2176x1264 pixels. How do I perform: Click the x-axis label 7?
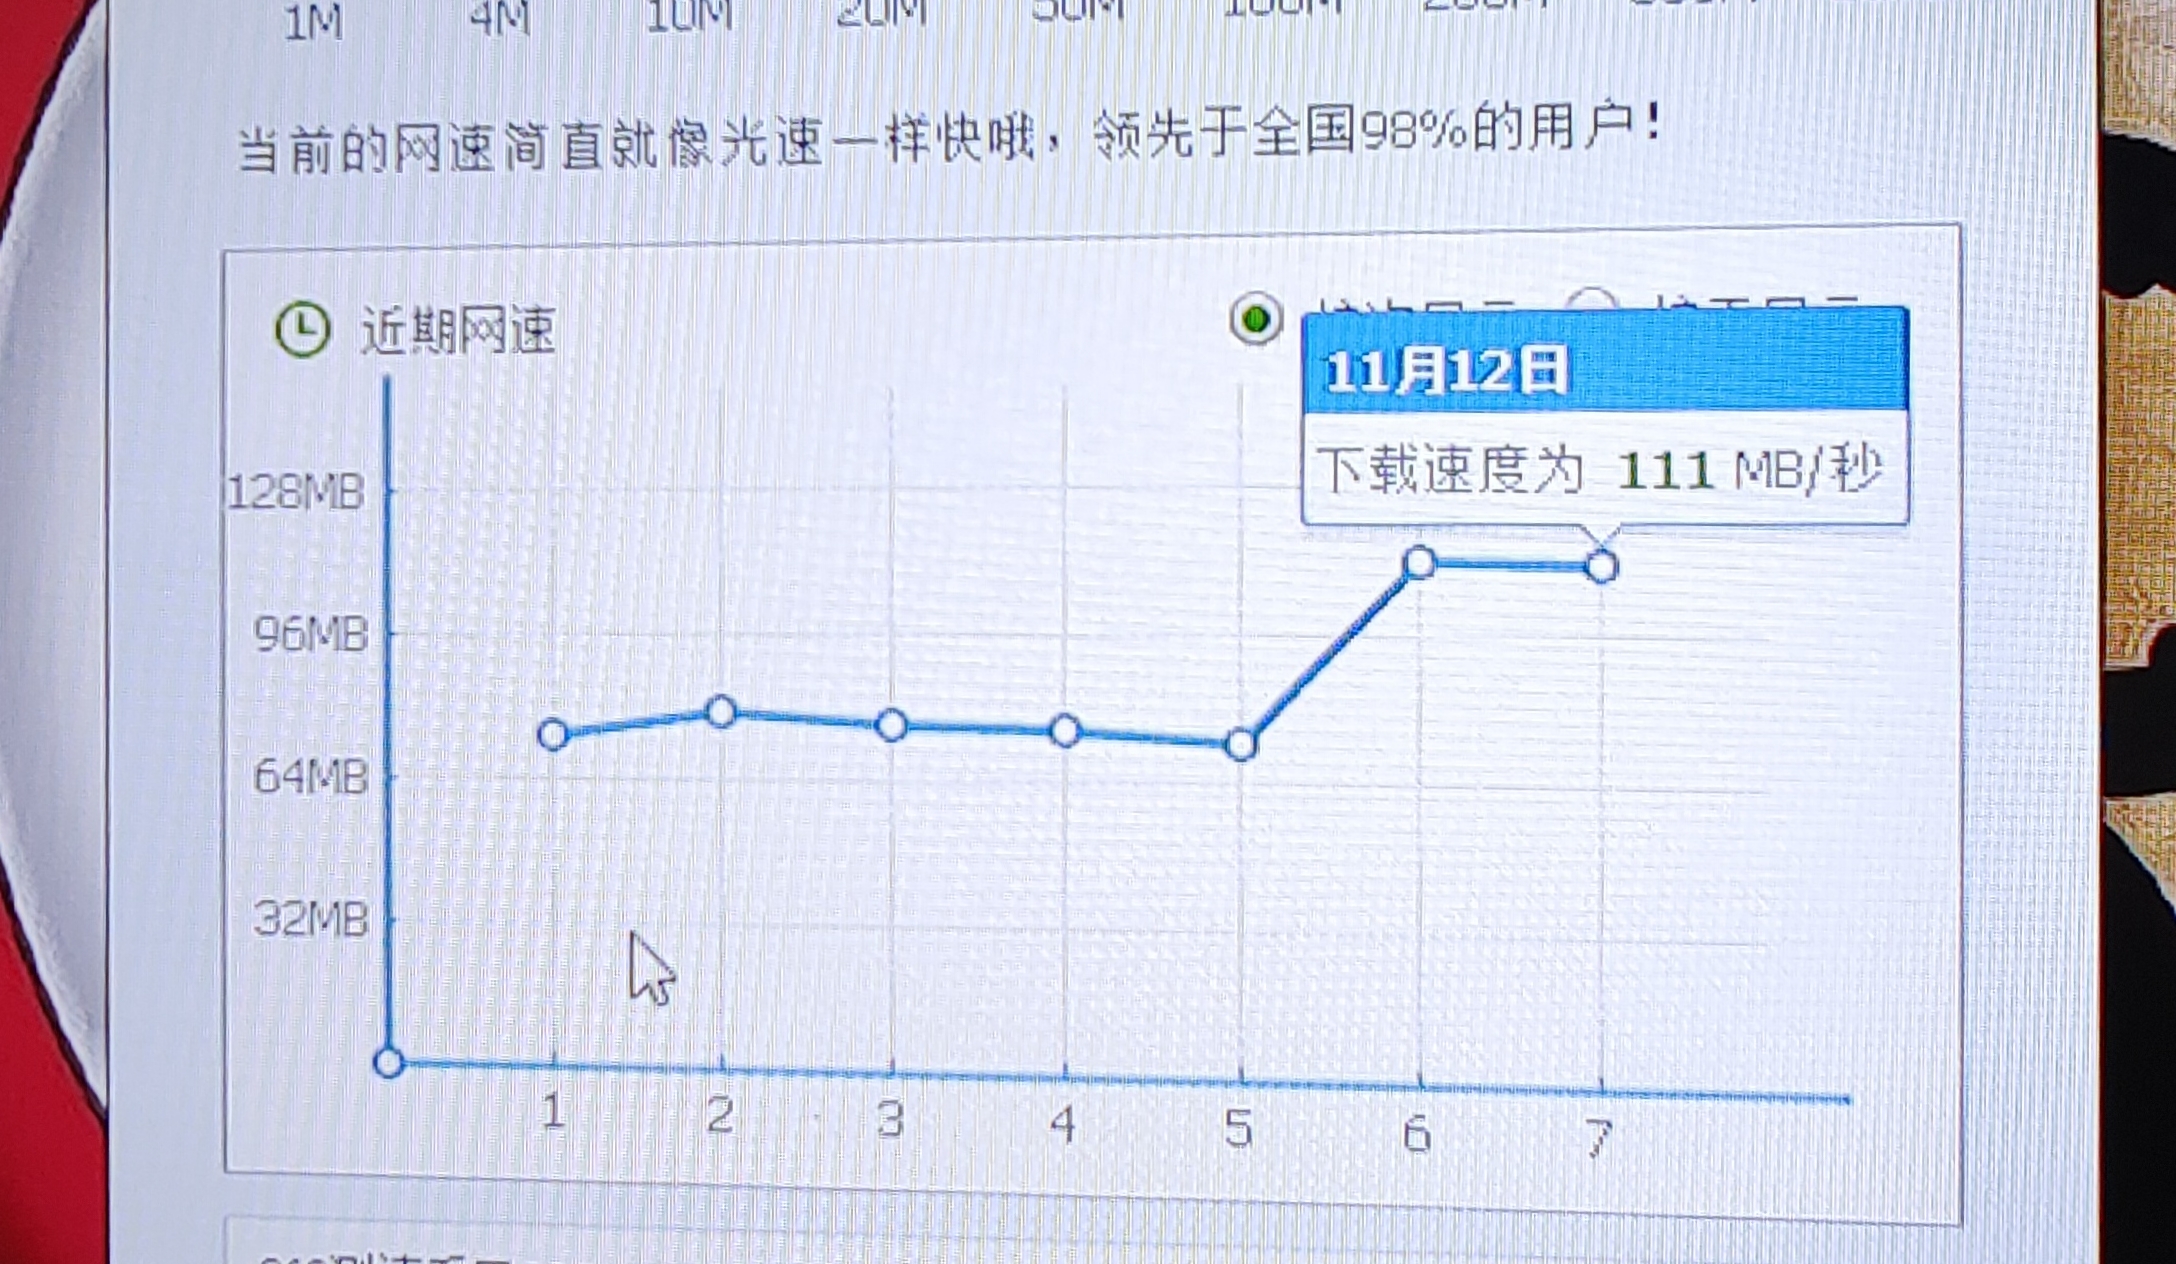[x=1598, y=1138]
